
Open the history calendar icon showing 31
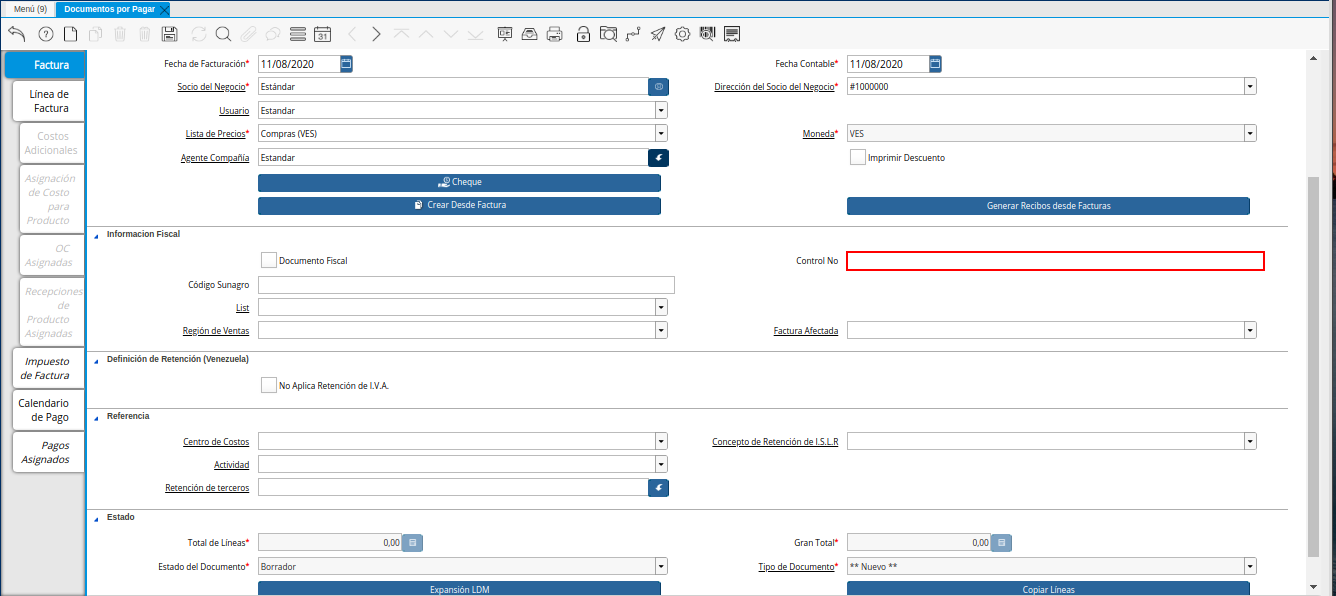(322, 34)
